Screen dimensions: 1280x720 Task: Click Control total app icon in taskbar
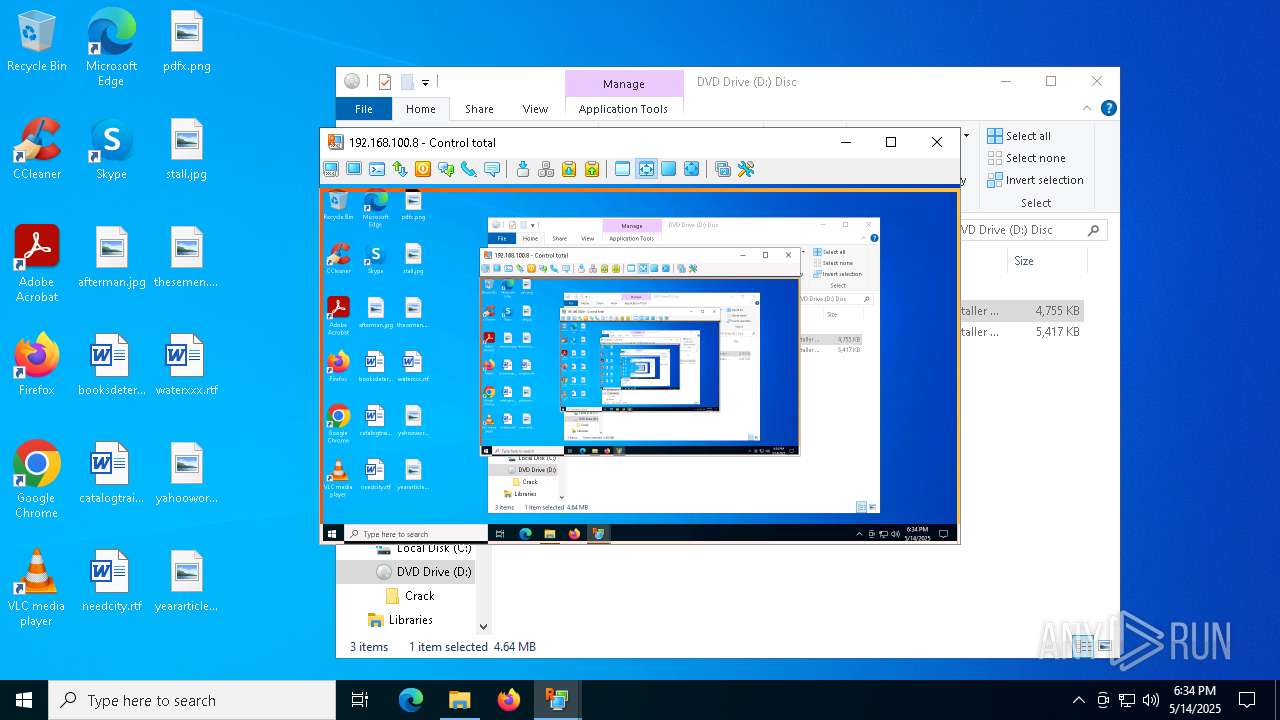(556, 700)
